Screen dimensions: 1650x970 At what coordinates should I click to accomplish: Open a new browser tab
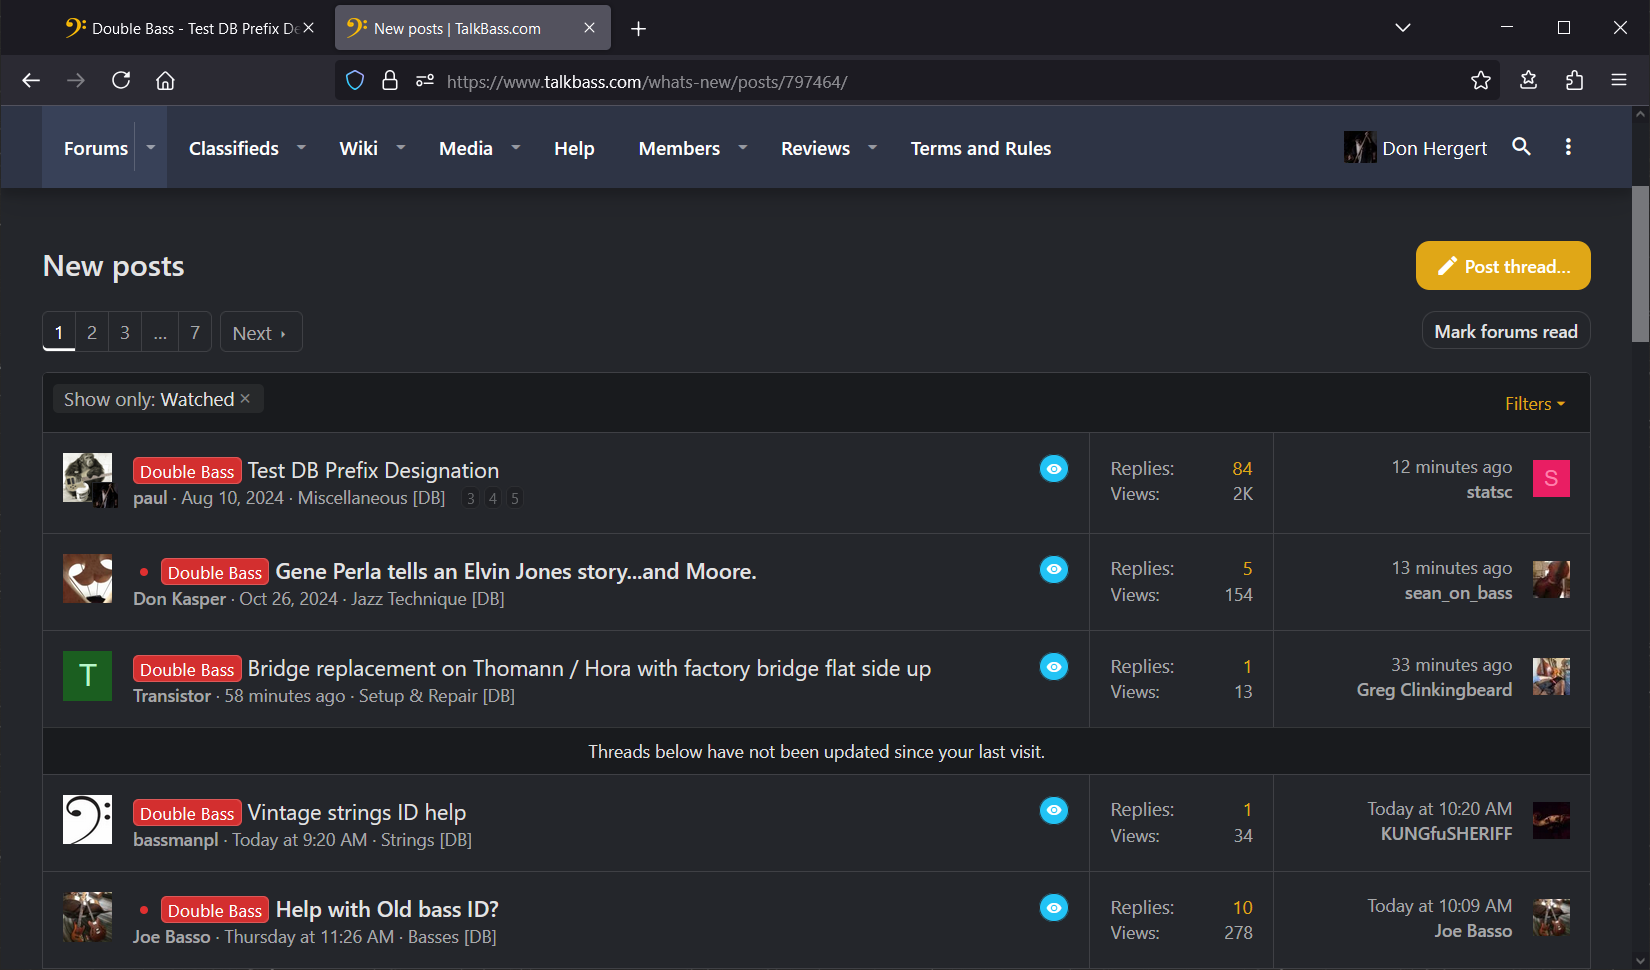(x=638, y=28)
